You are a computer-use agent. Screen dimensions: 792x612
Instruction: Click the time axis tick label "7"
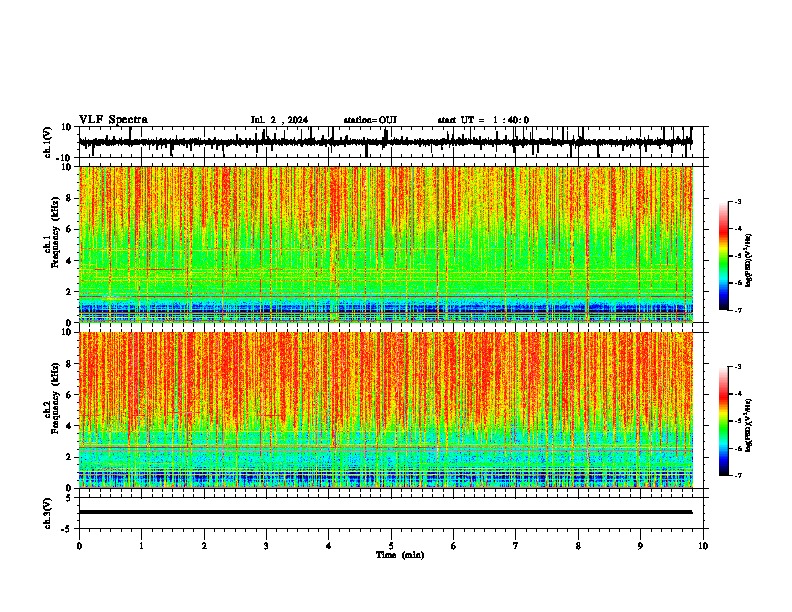click(516, 546)
